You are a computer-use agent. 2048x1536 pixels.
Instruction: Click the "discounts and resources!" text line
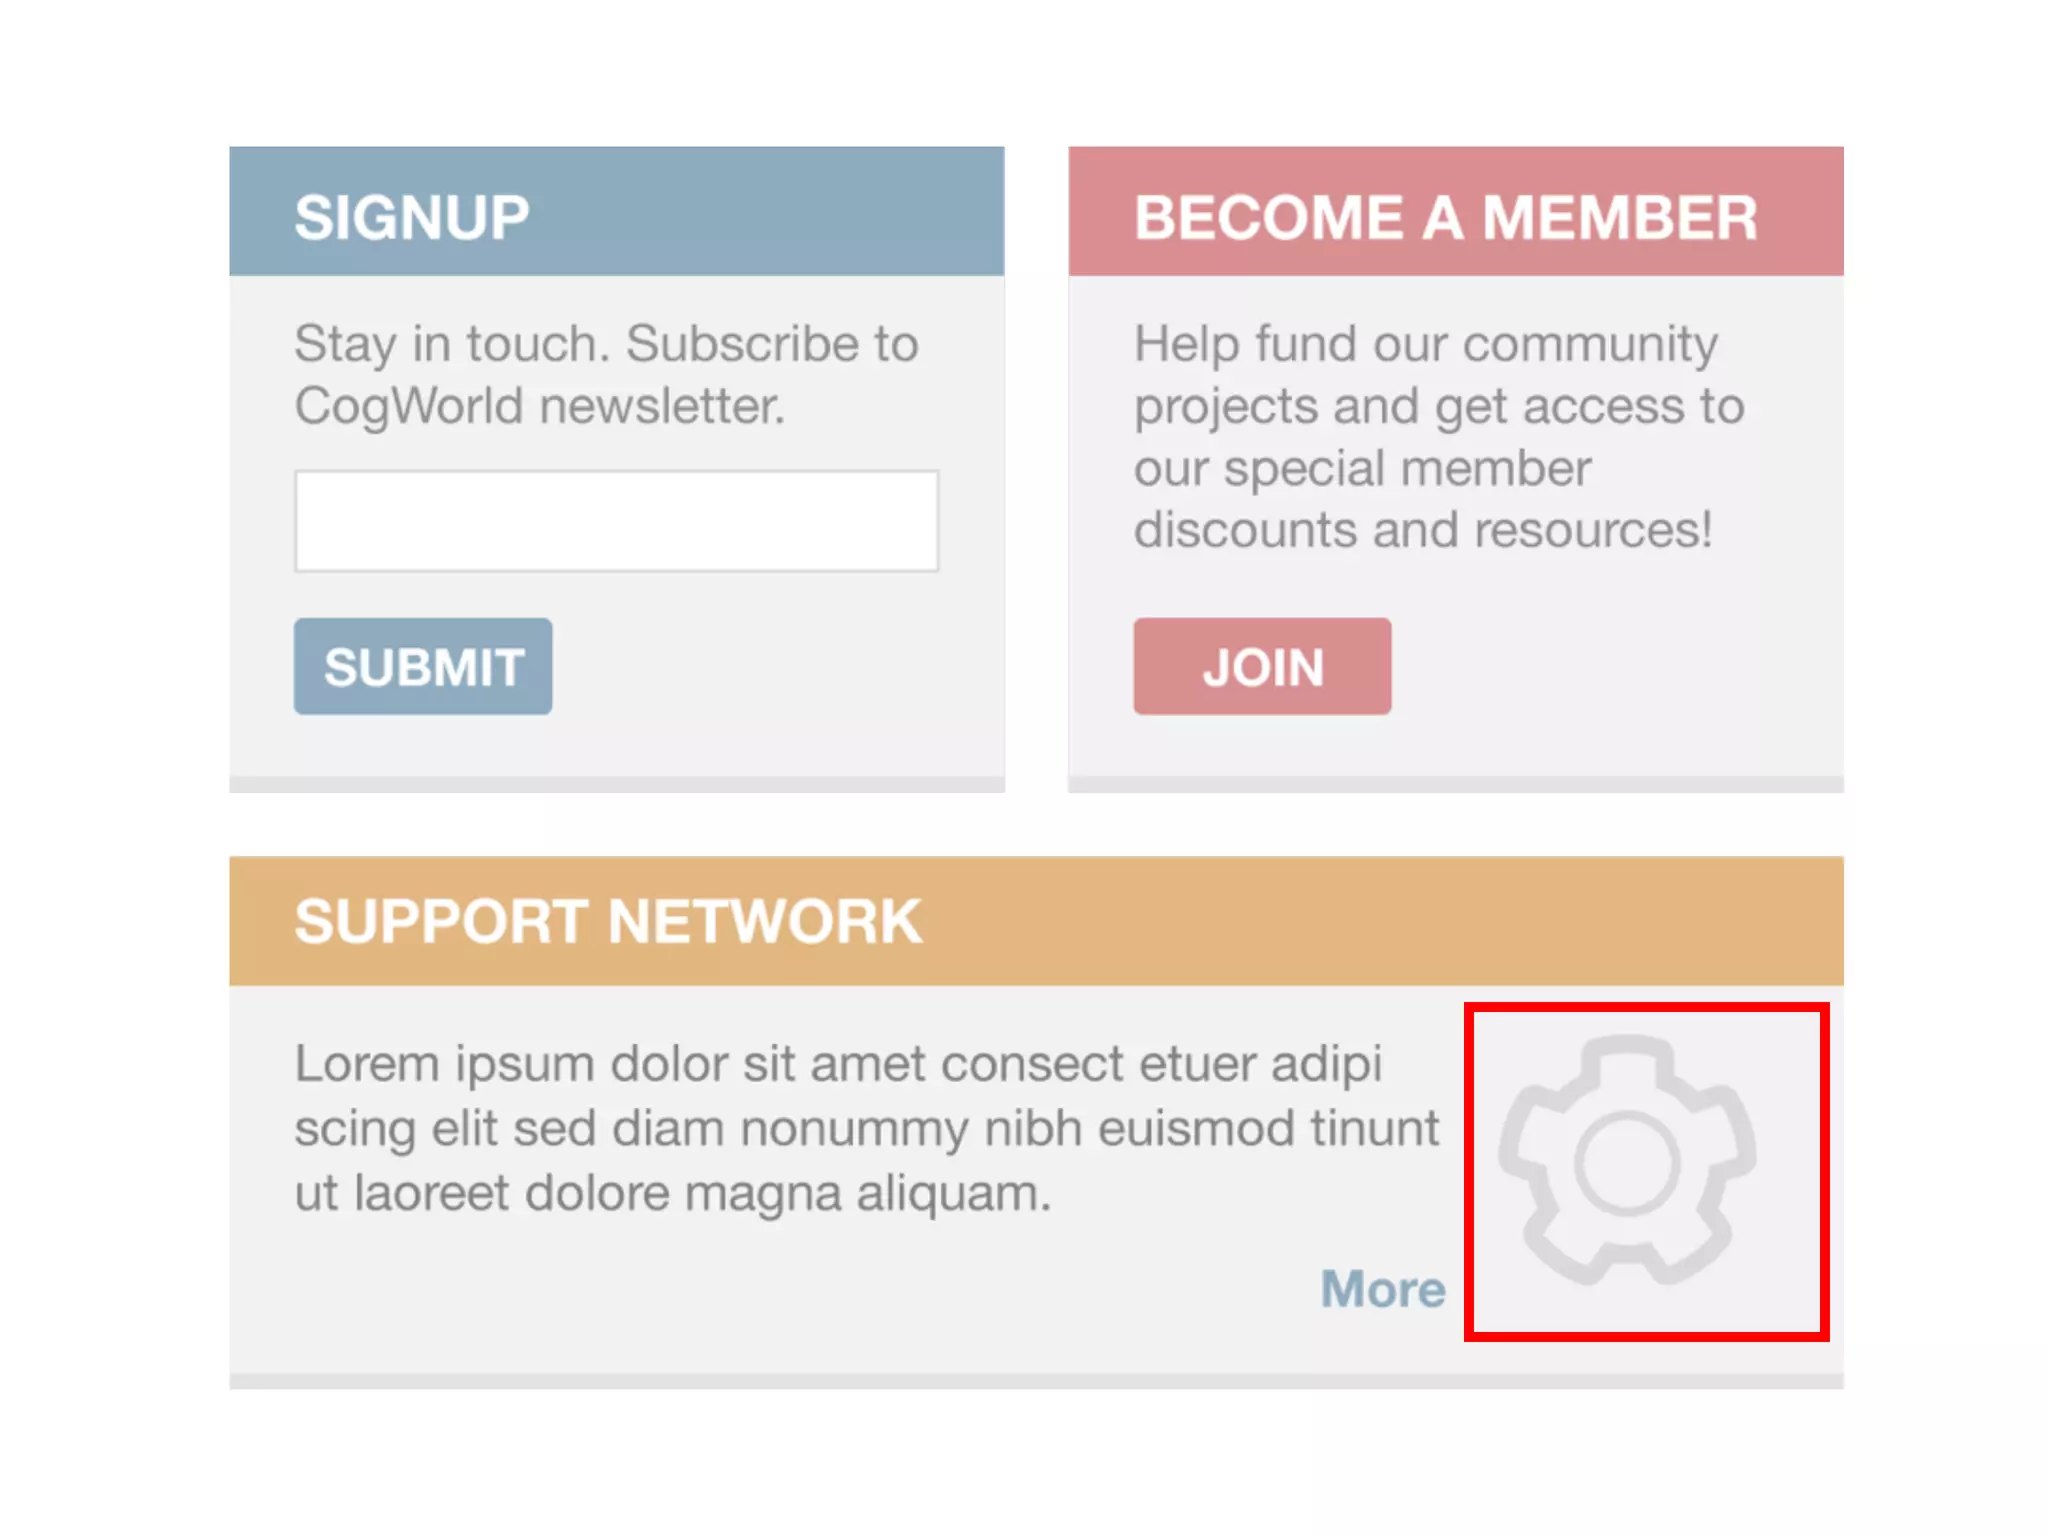tap(1423, 530)
